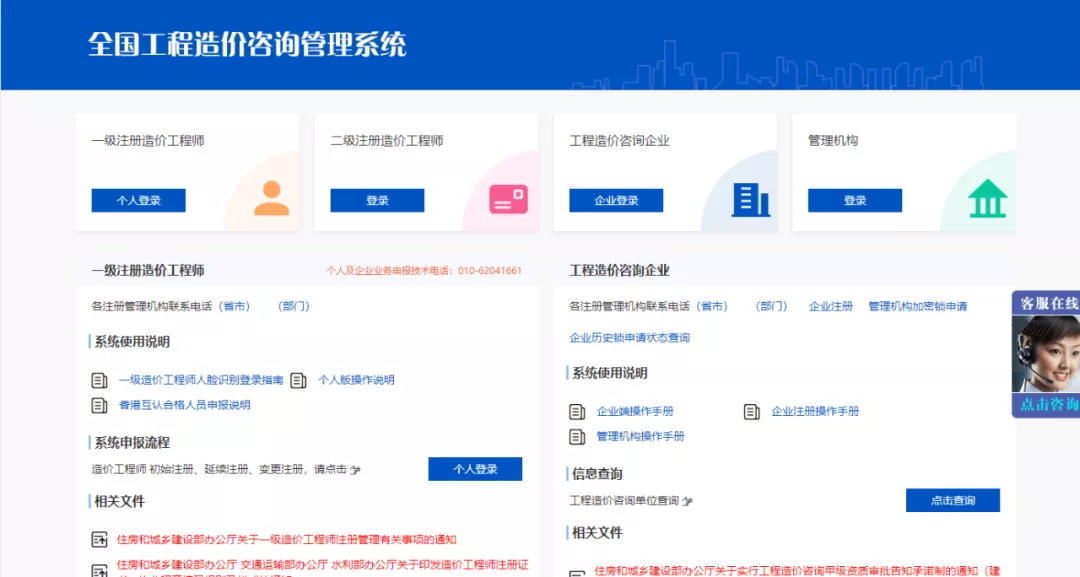Click the green institution building icon
The height and width of the screenshot is (577, 1080).
pyautogui.click(x=988, y=199)
